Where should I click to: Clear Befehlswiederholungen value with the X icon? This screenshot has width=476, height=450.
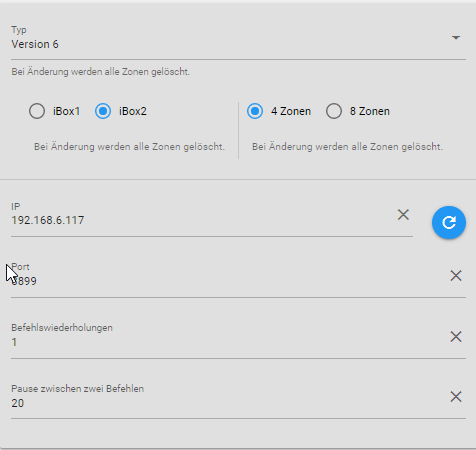point(456,337)
